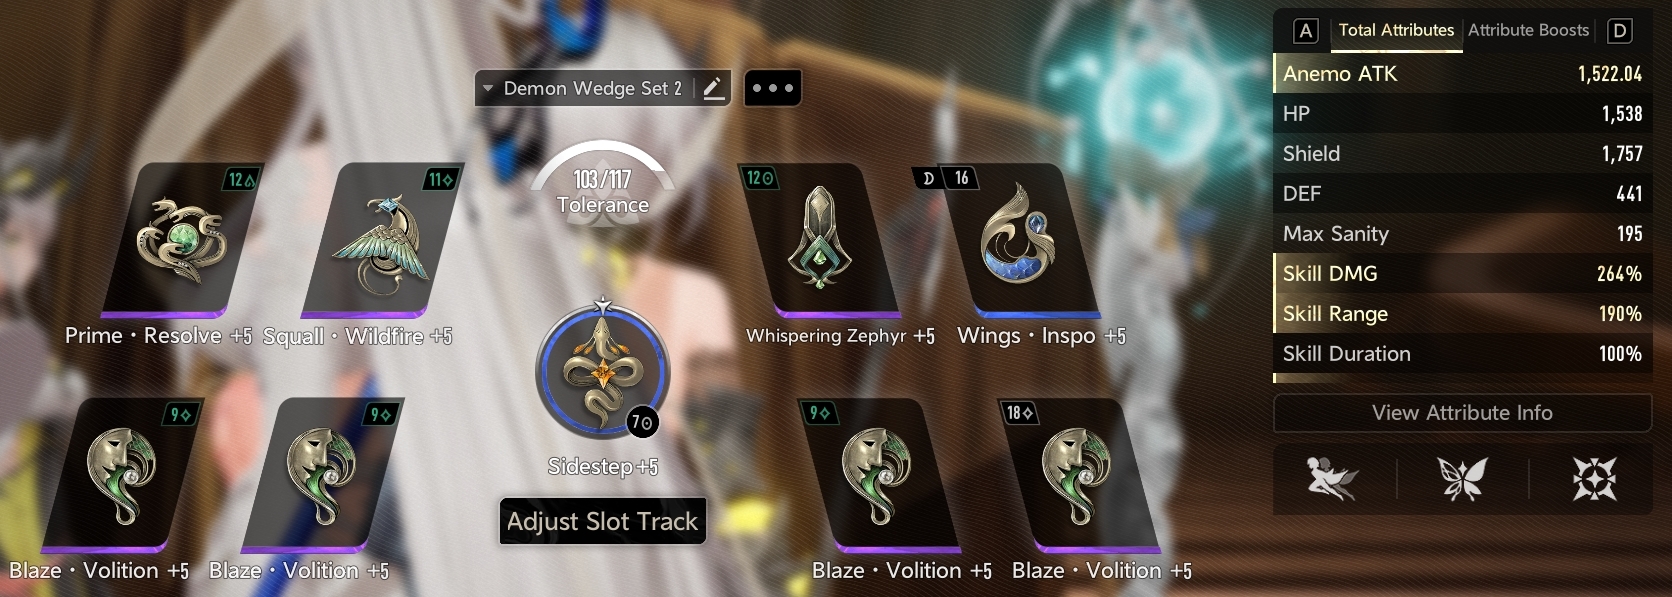1672x597 pixels.
Task: Switch to the Total Attributes tab
Action: point(1396,30)
